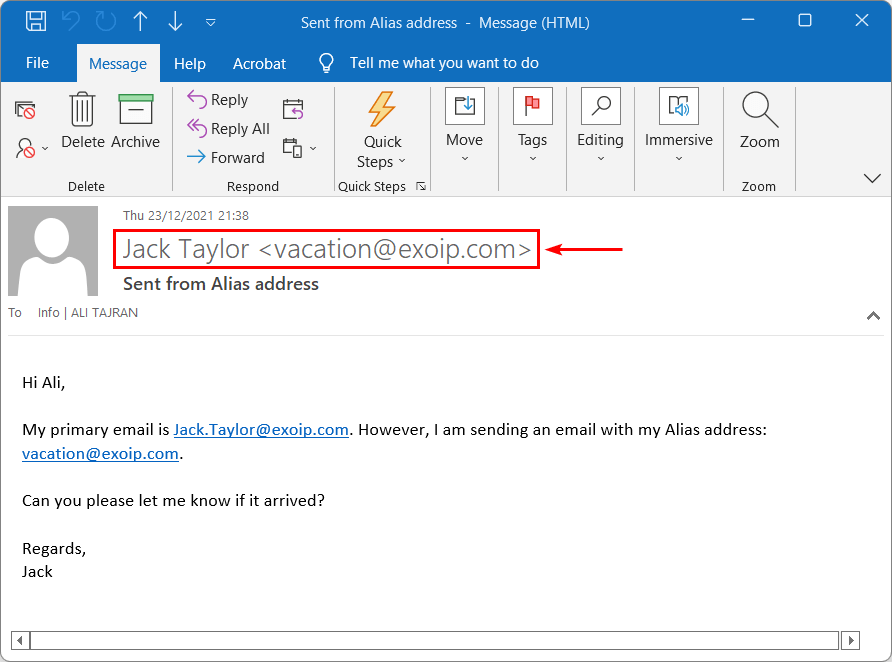Screen dimensions: 892x662
Task: Click the Tell me lightbulb icon
Action: point(326,63)
